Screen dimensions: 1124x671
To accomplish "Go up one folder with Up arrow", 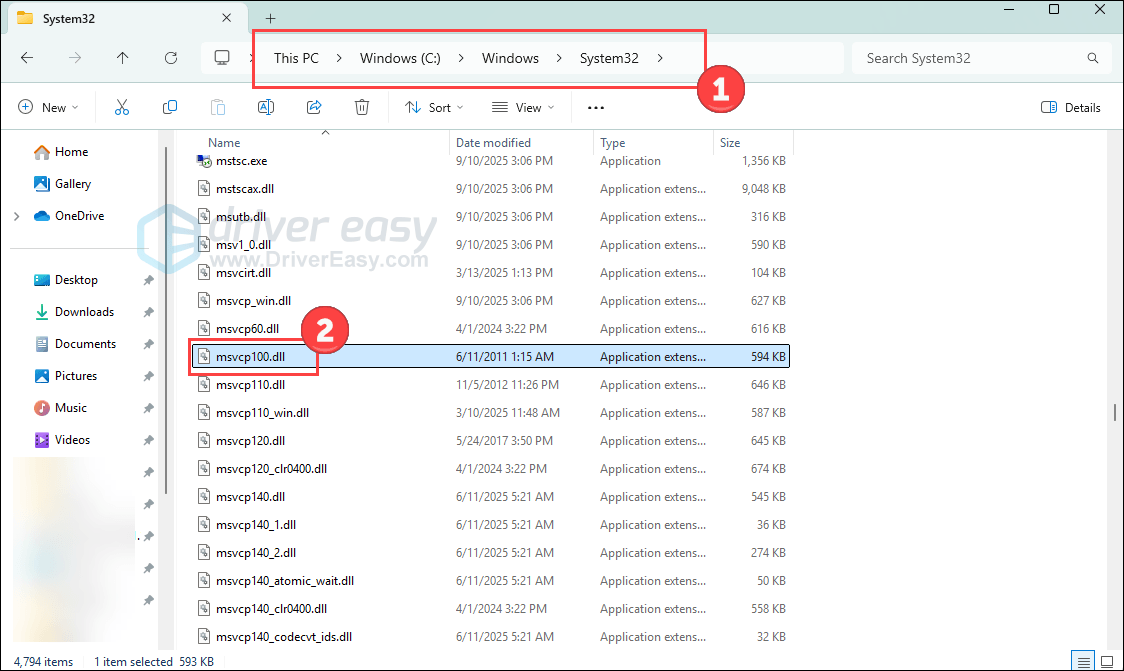I will point(123,58).
